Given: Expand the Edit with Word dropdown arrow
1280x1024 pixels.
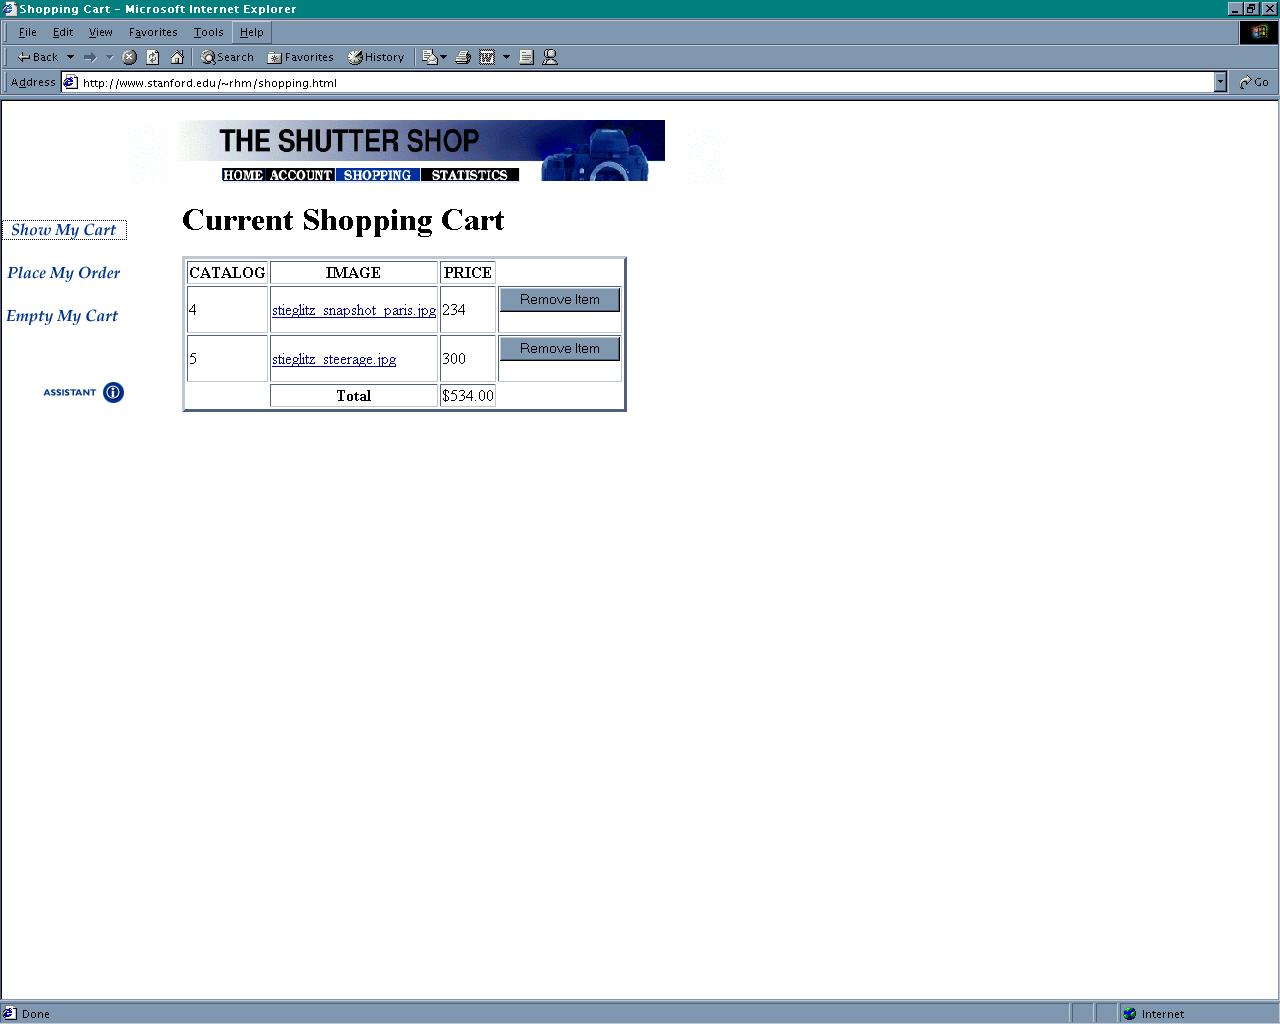Looking at the screenshot, I should 506,57.
